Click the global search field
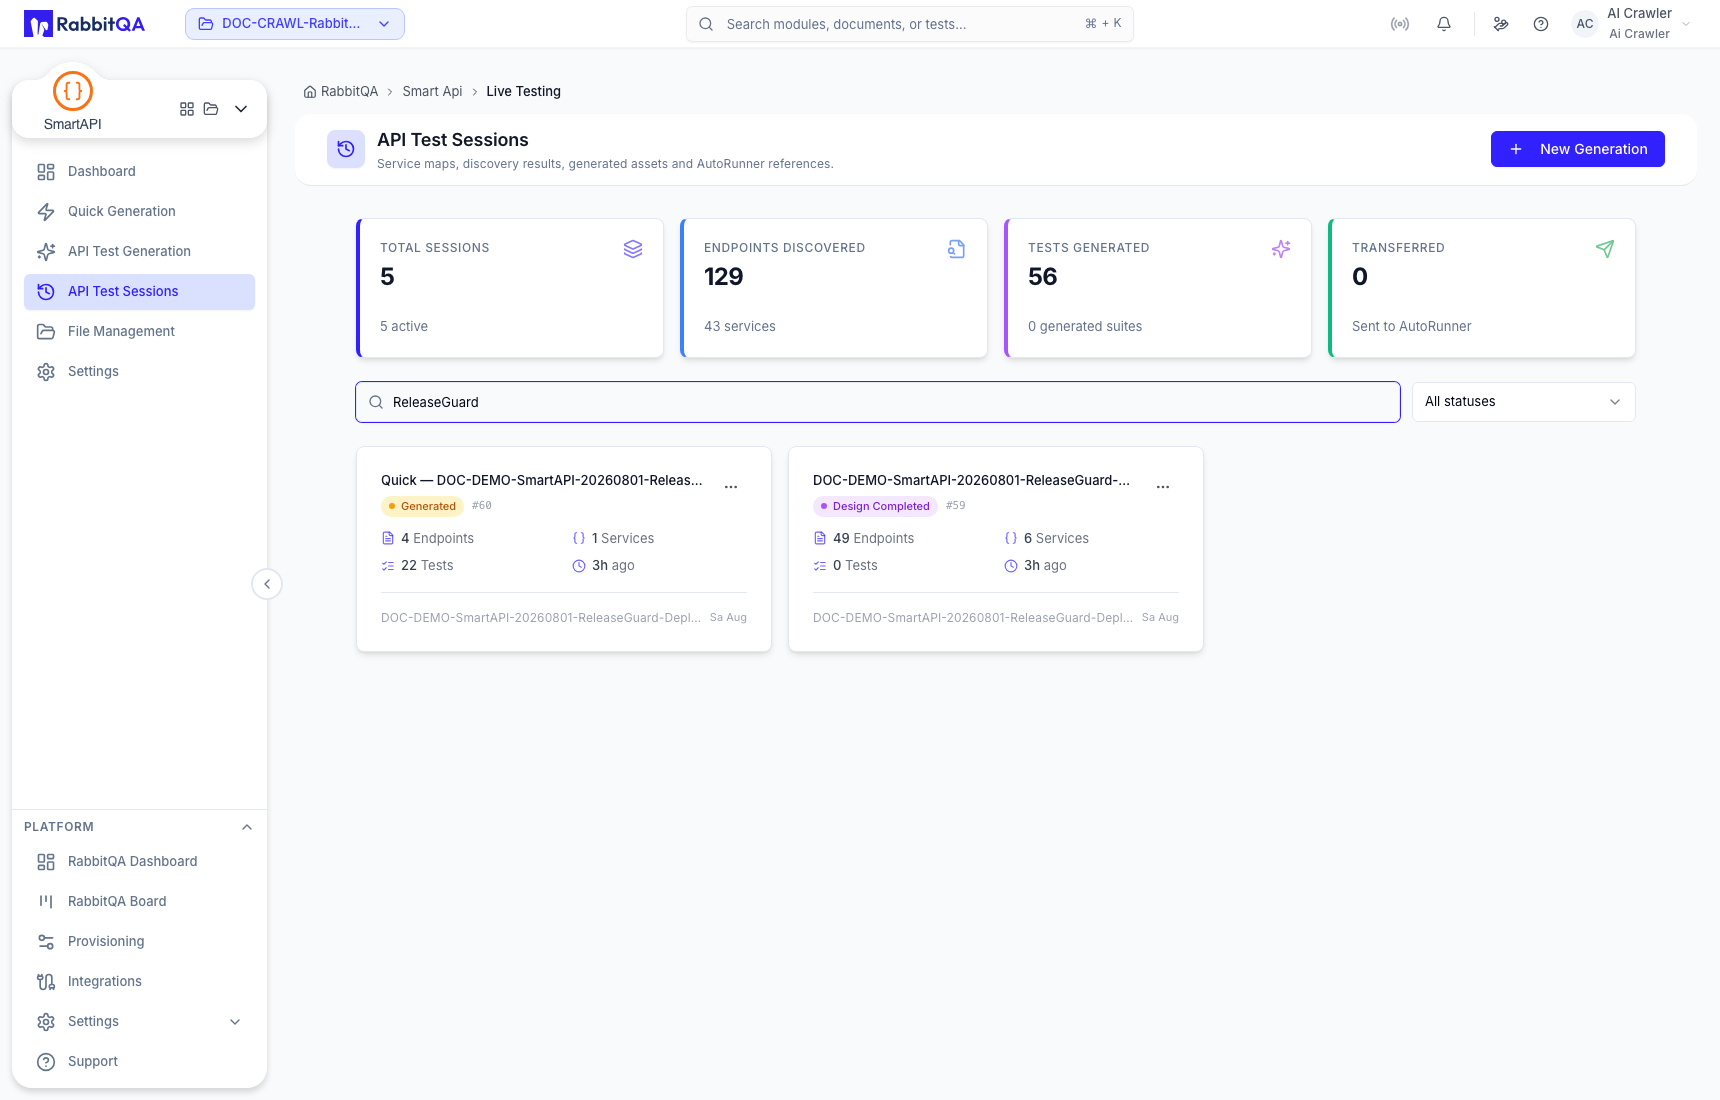This screenshot has width=1720, height=1100. pos(910,24)
